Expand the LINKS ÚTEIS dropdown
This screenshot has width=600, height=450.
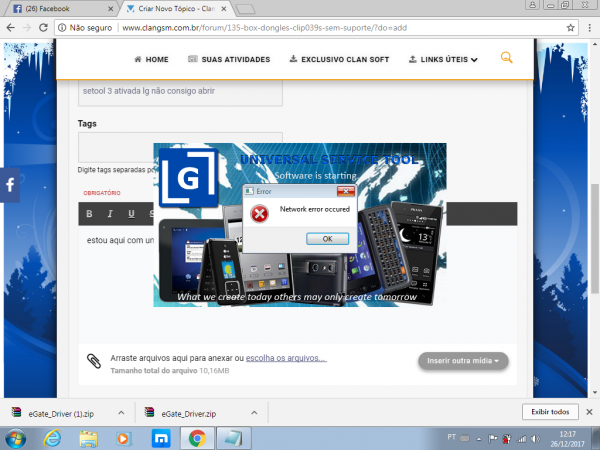443,59
